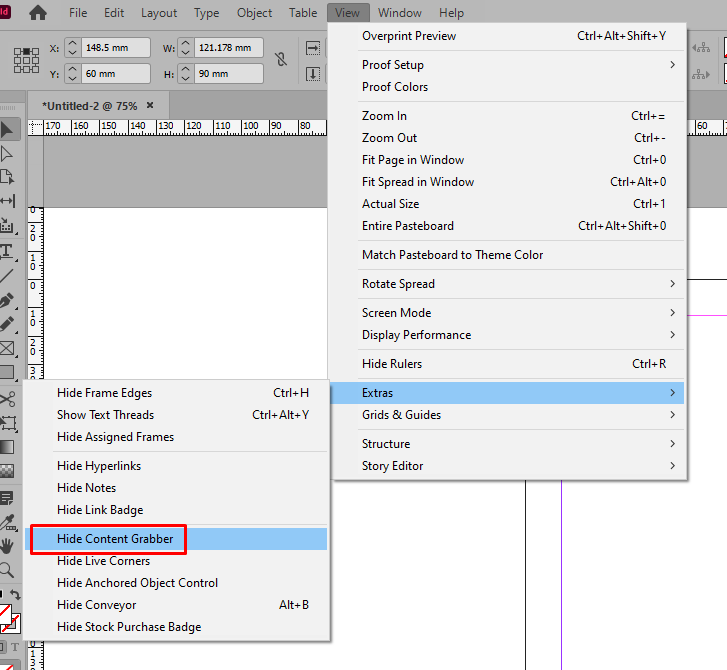Choose Zoom In
The image size is (727, 670).
[x=509, y=116]
